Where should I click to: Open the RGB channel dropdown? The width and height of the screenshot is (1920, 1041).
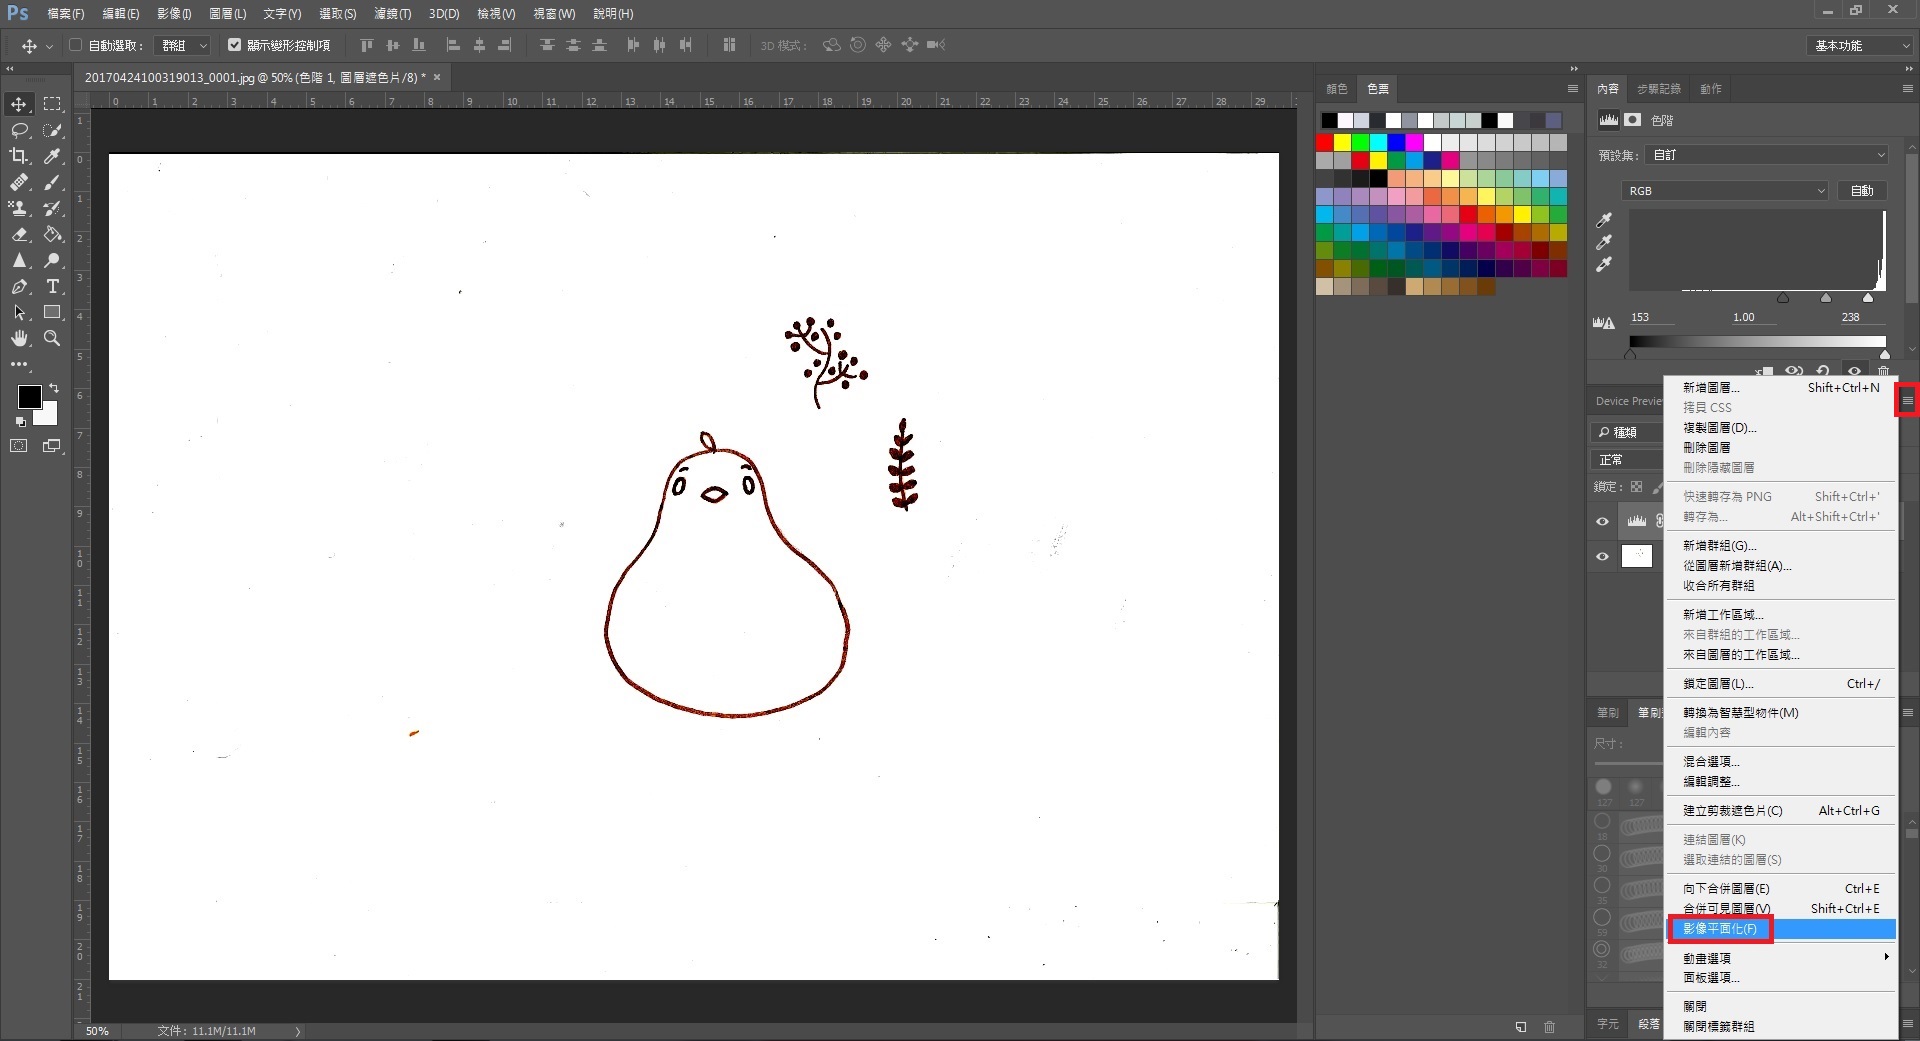pyautogui.click(x=1725, y=191)
